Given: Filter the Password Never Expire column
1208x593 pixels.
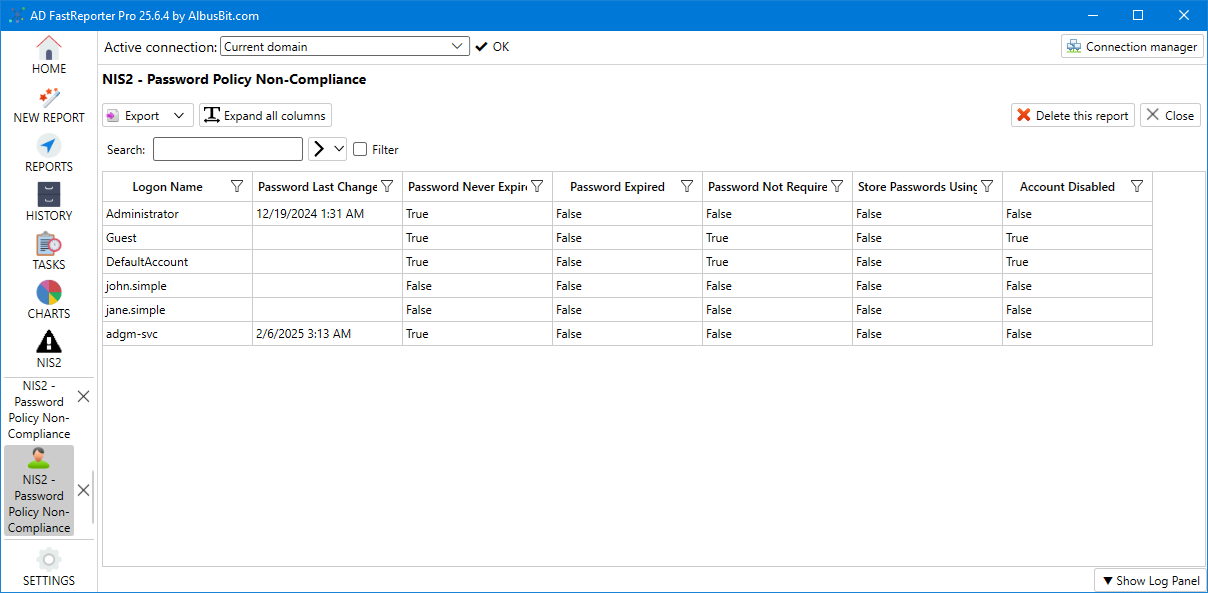Looking at the screenshot, I should click(x=537, y=186).
